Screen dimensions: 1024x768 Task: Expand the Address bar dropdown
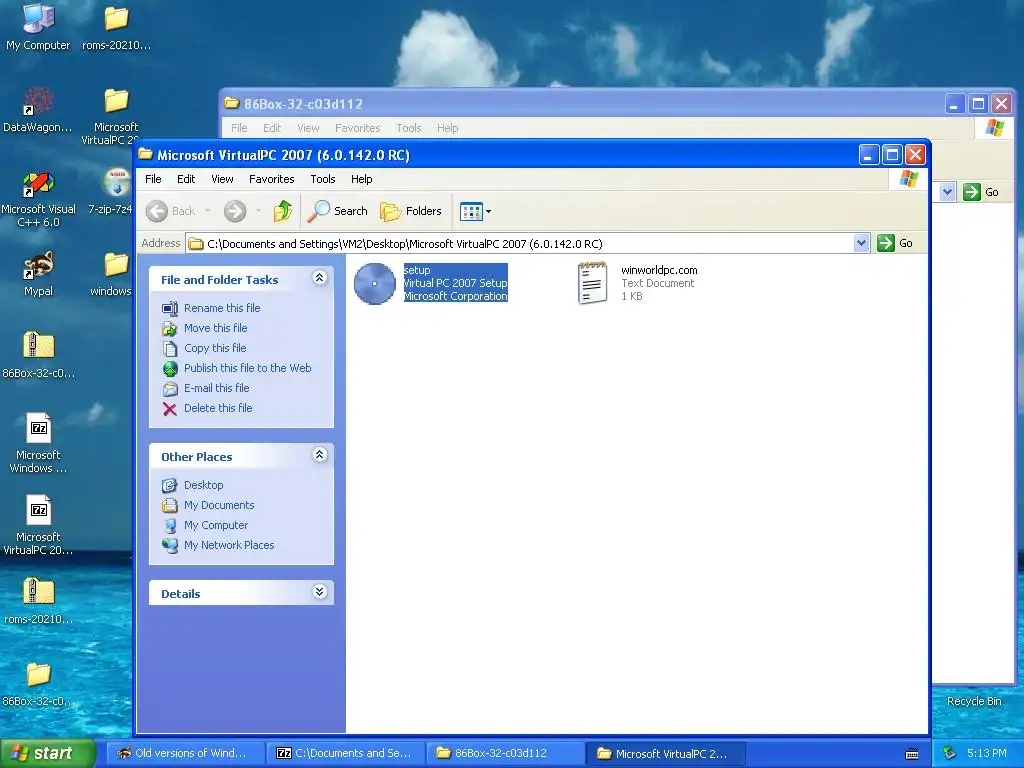(861, 244)
